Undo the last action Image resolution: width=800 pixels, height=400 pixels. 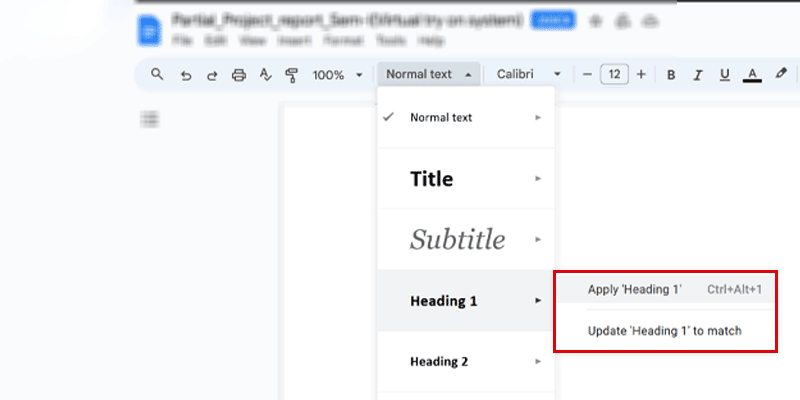pyautogui.click(x=186, y=76)
